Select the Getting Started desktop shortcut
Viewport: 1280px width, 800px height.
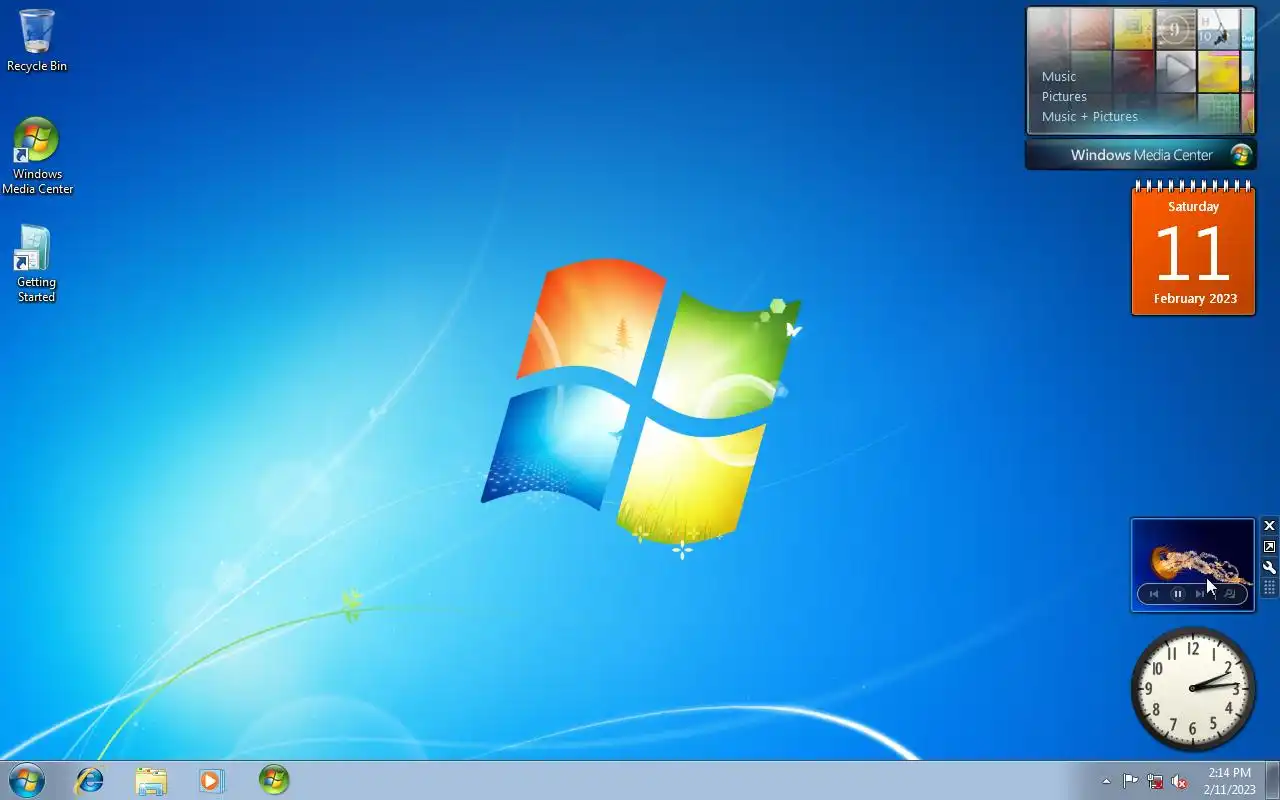pyautogui.click(x=36, y=264)
